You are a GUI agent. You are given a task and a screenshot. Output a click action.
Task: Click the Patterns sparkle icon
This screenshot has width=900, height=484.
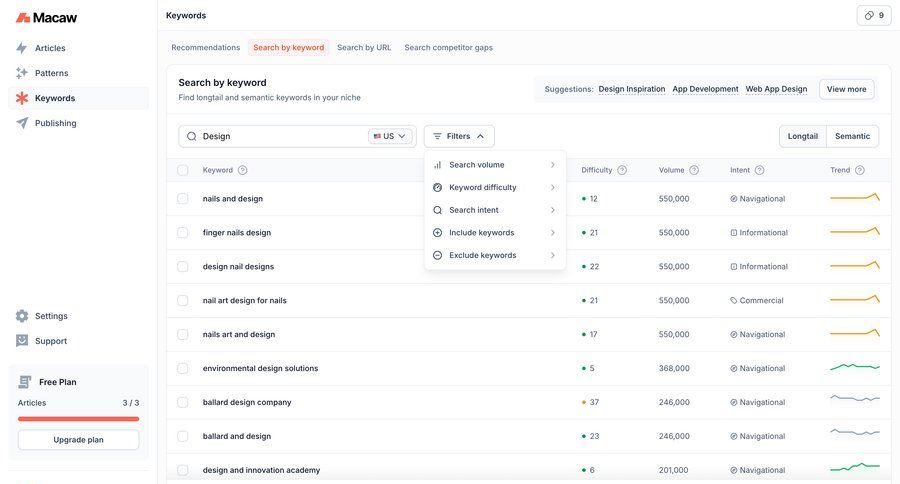click(x=22, y=73)
